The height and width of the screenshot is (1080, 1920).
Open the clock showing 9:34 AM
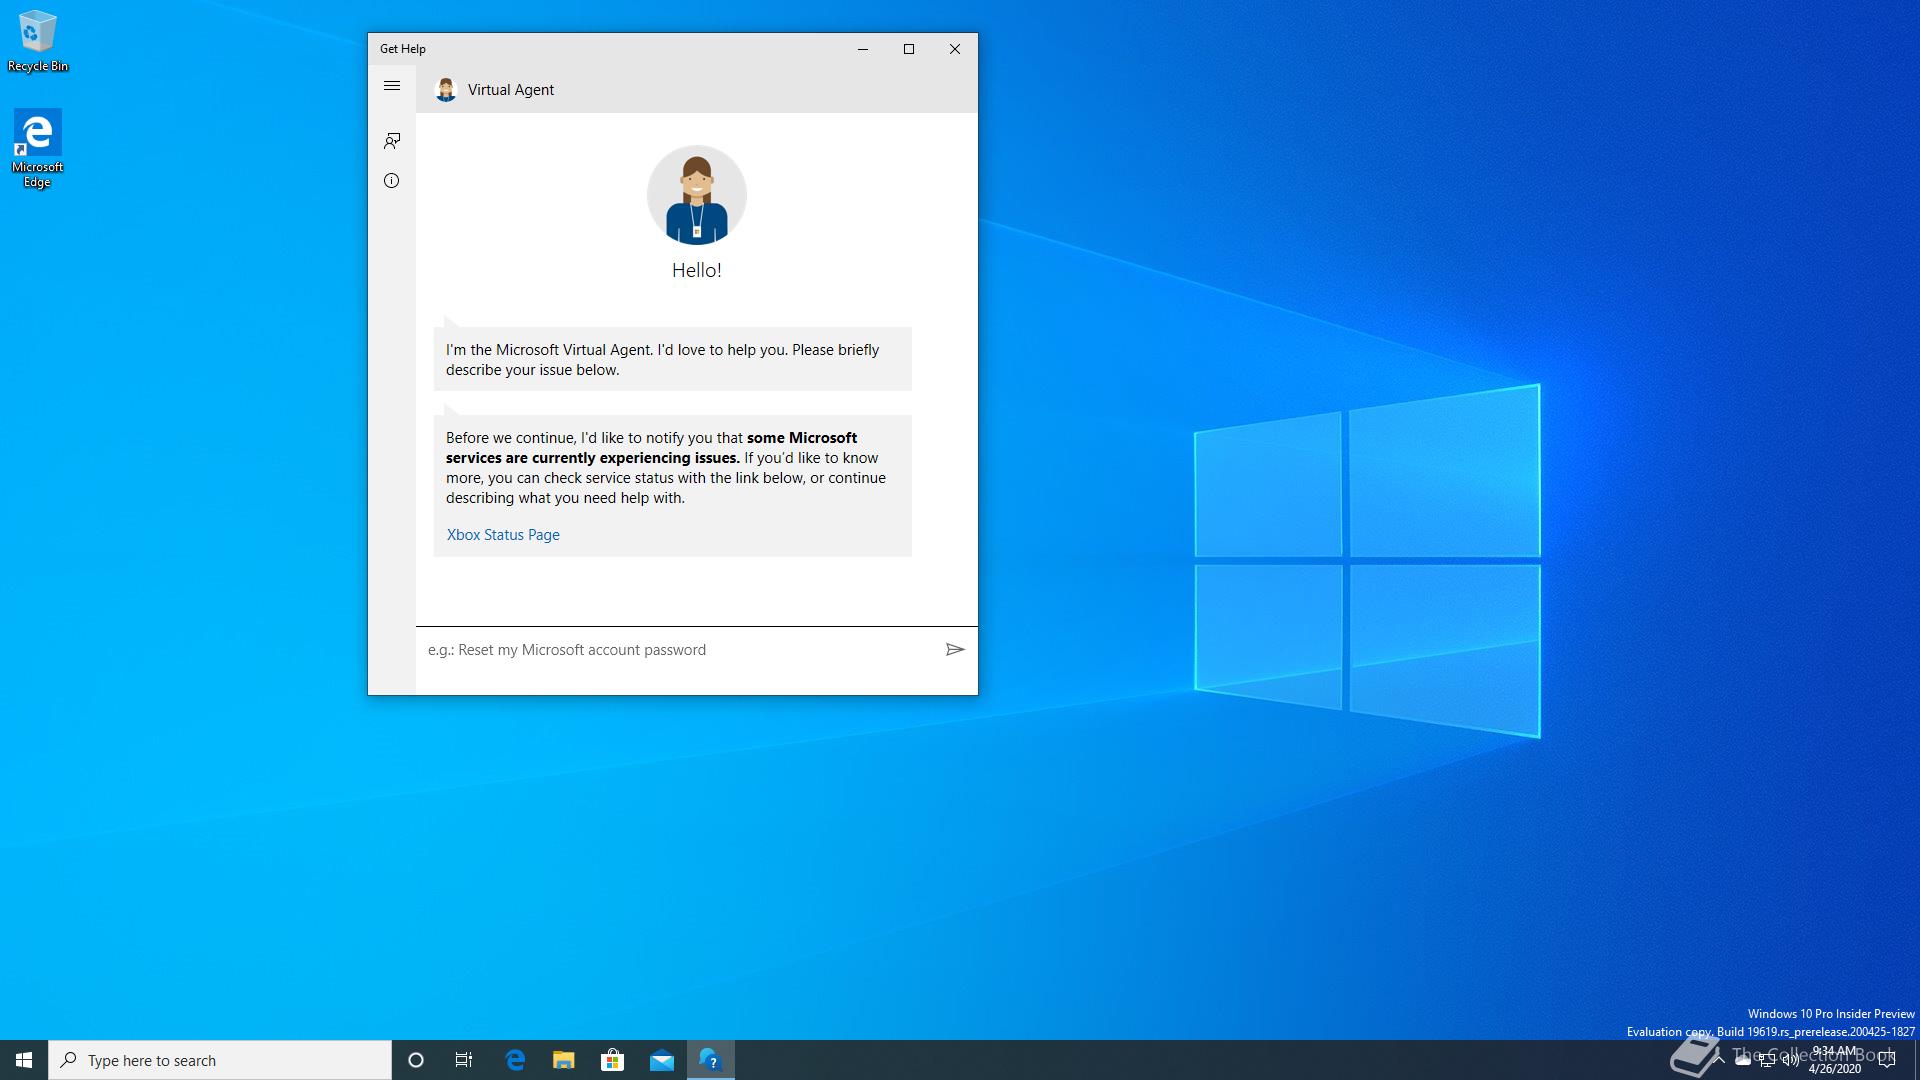click(x=1835, y=1060)
